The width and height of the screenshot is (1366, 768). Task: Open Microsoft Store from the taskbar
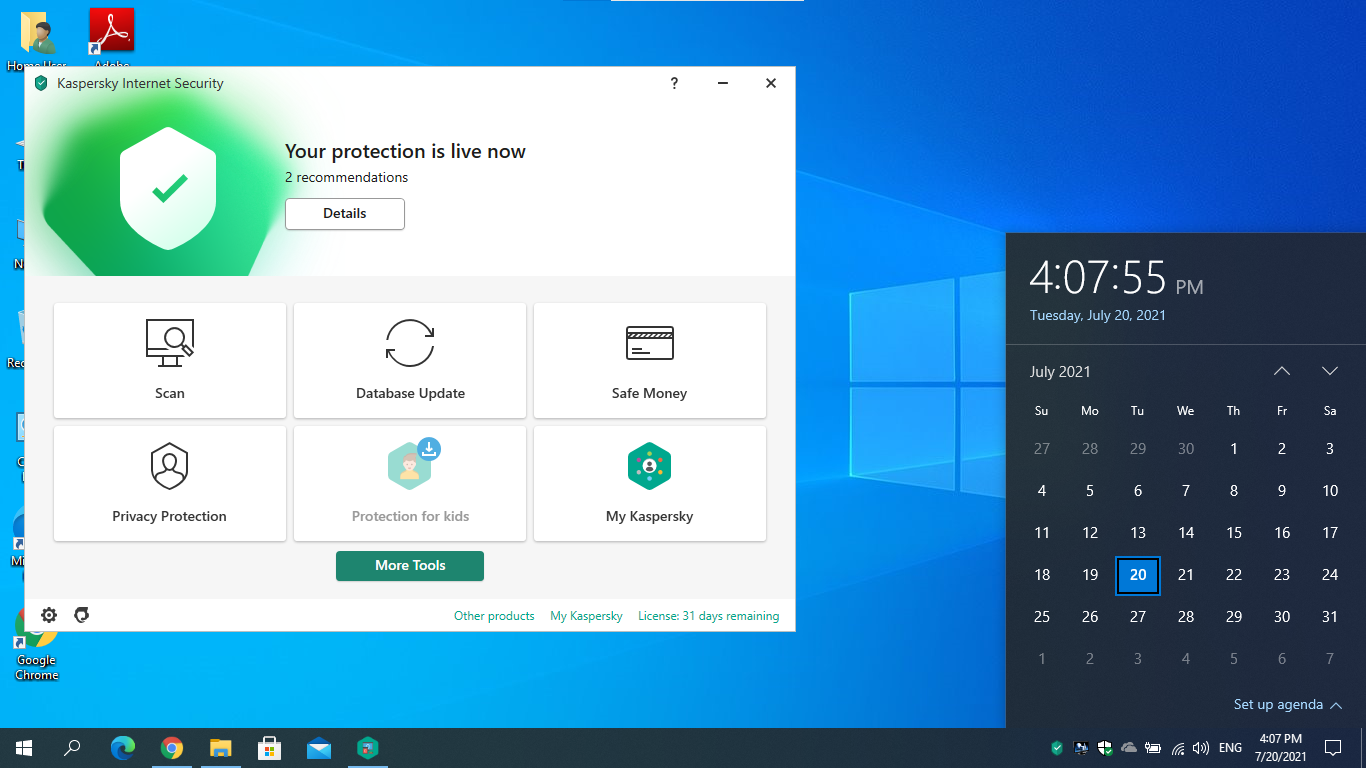(270, 748)
